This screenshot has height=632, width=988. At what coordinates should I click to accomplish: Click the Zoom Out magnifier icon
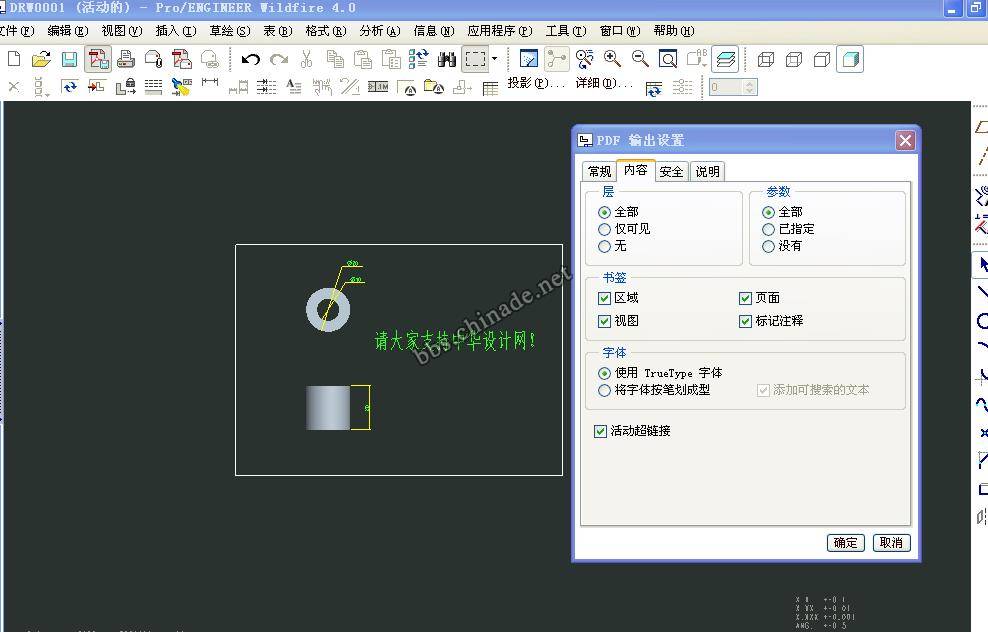[640, 60]
